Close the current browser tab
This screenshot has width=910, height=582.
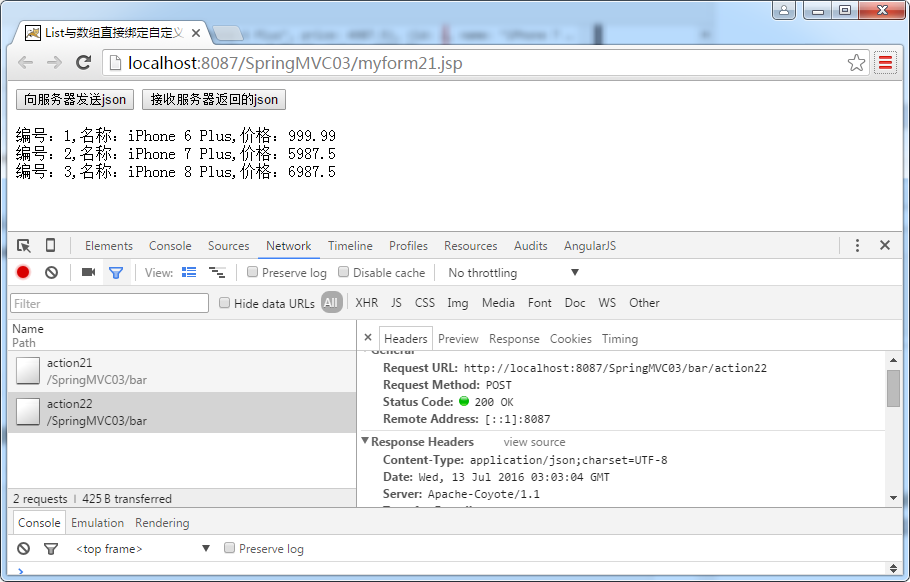[x=196, y=33]
